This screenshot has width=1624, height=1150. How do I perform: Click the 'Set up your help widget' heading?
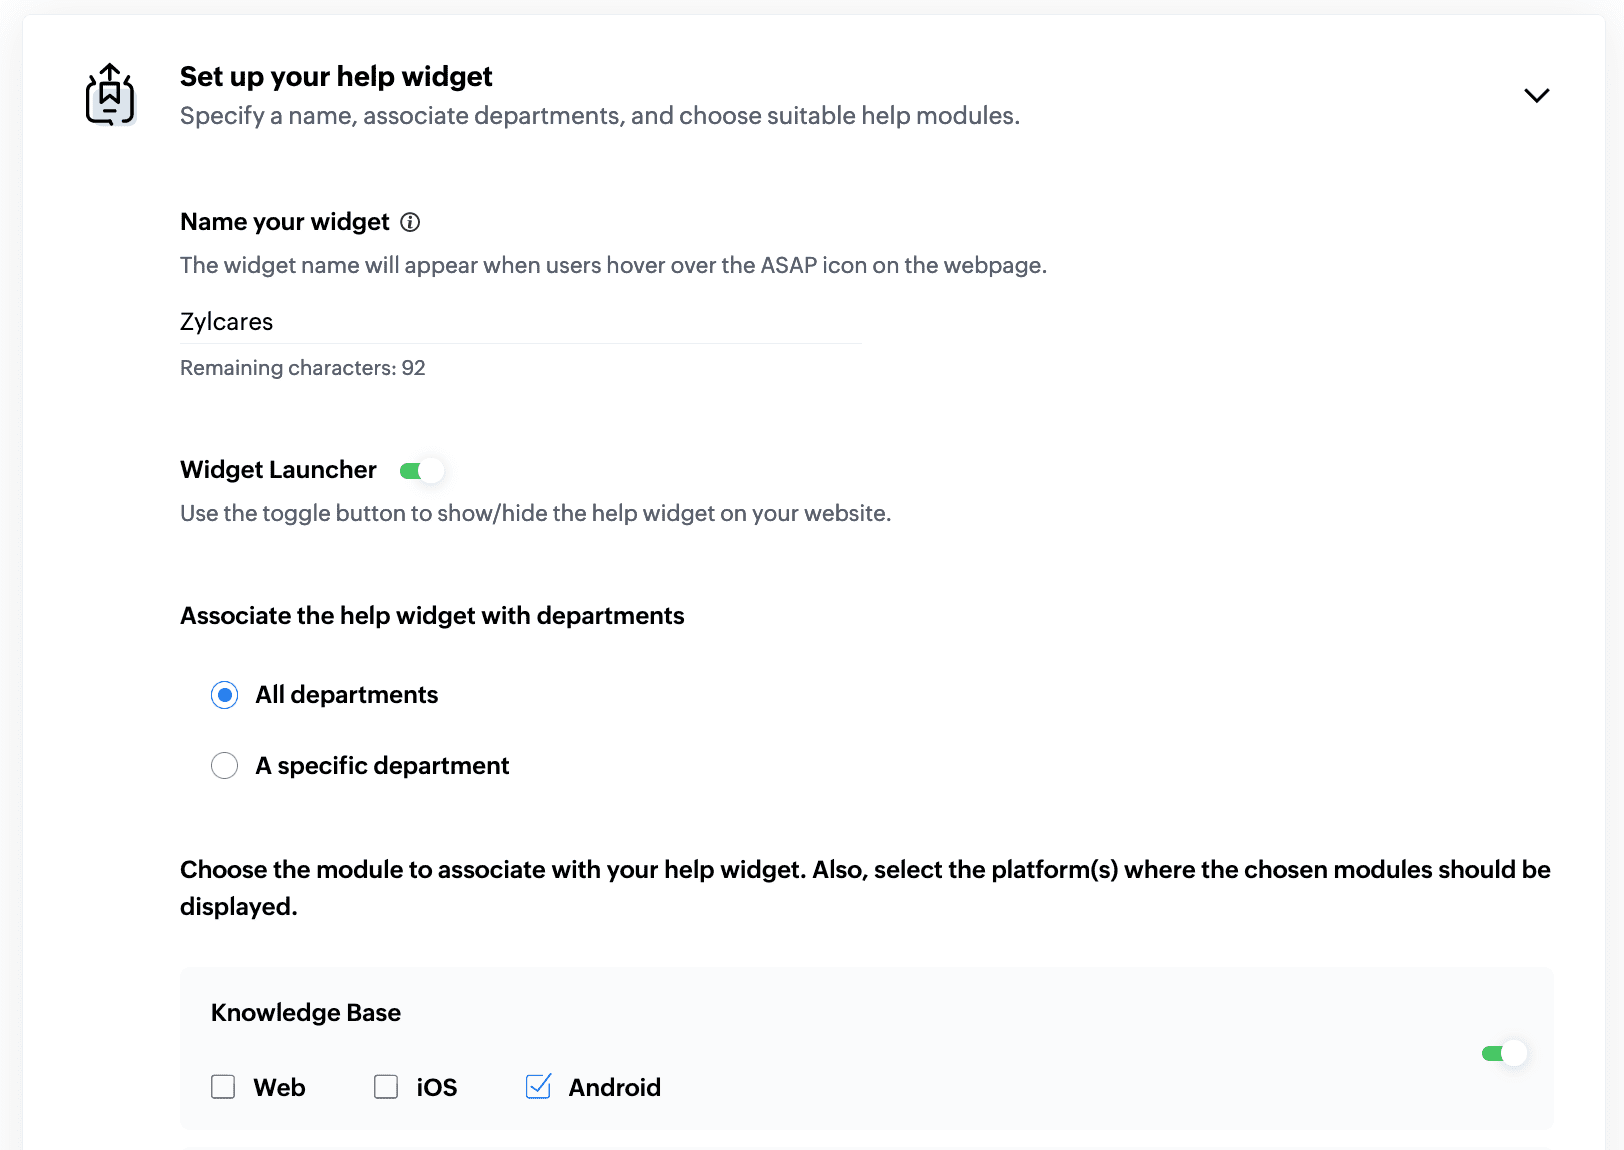pyautogui.click(x=336, y=77)
